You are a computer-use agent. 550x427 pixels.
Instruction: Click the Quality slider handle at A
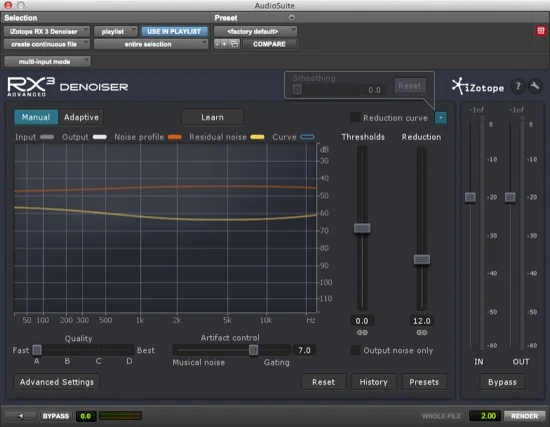click(x=37, y=350)
